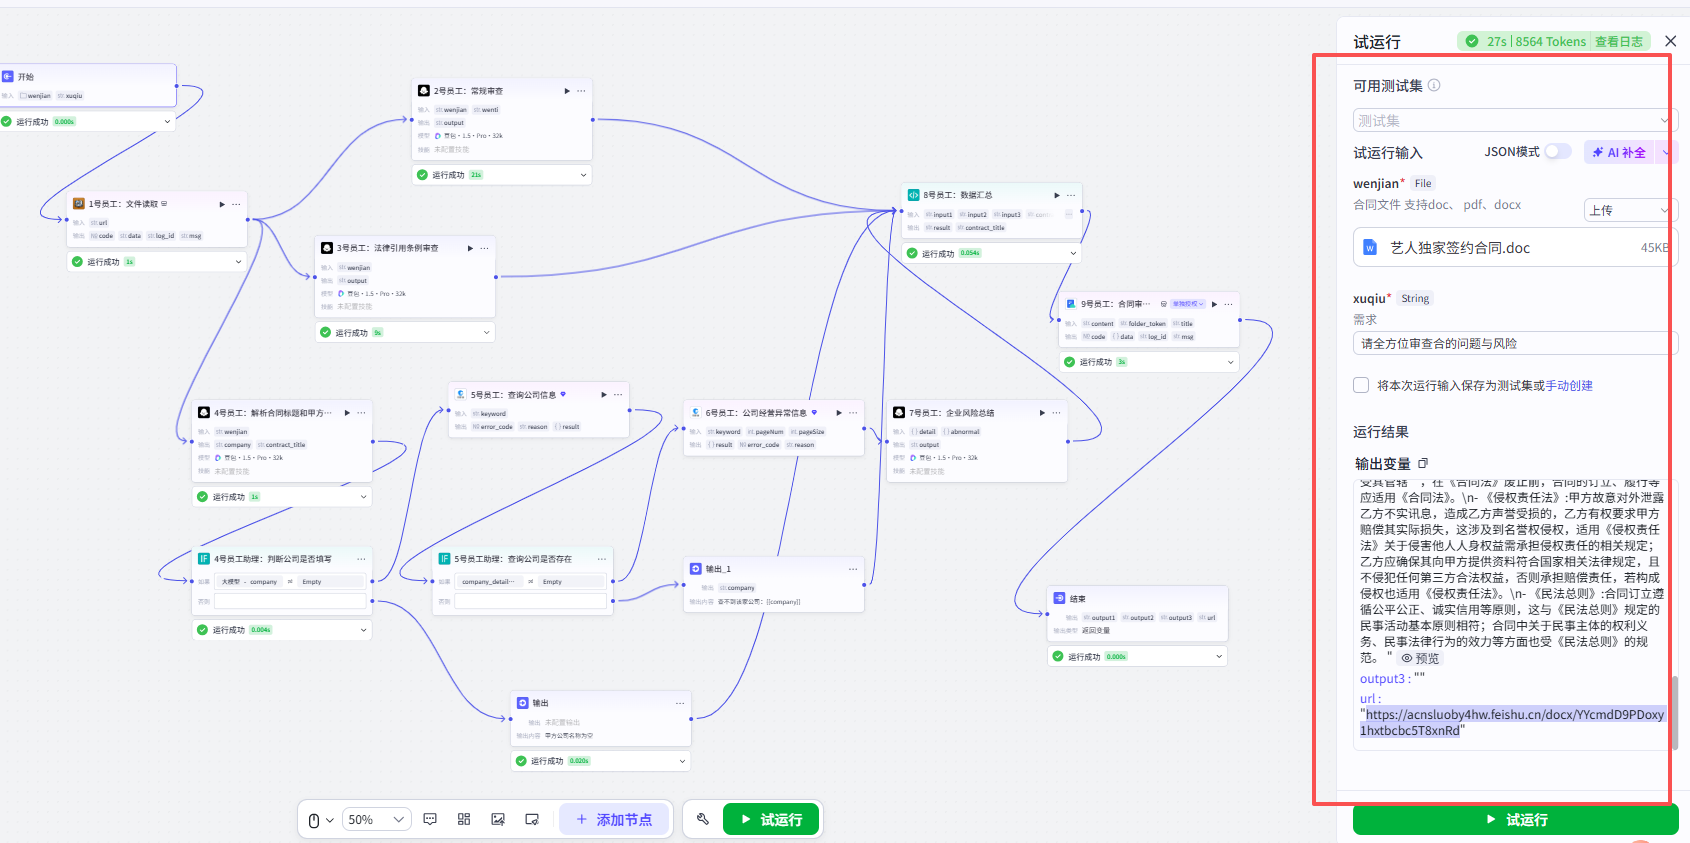Click the export image icon in toolbar

[x=498, y=820]
